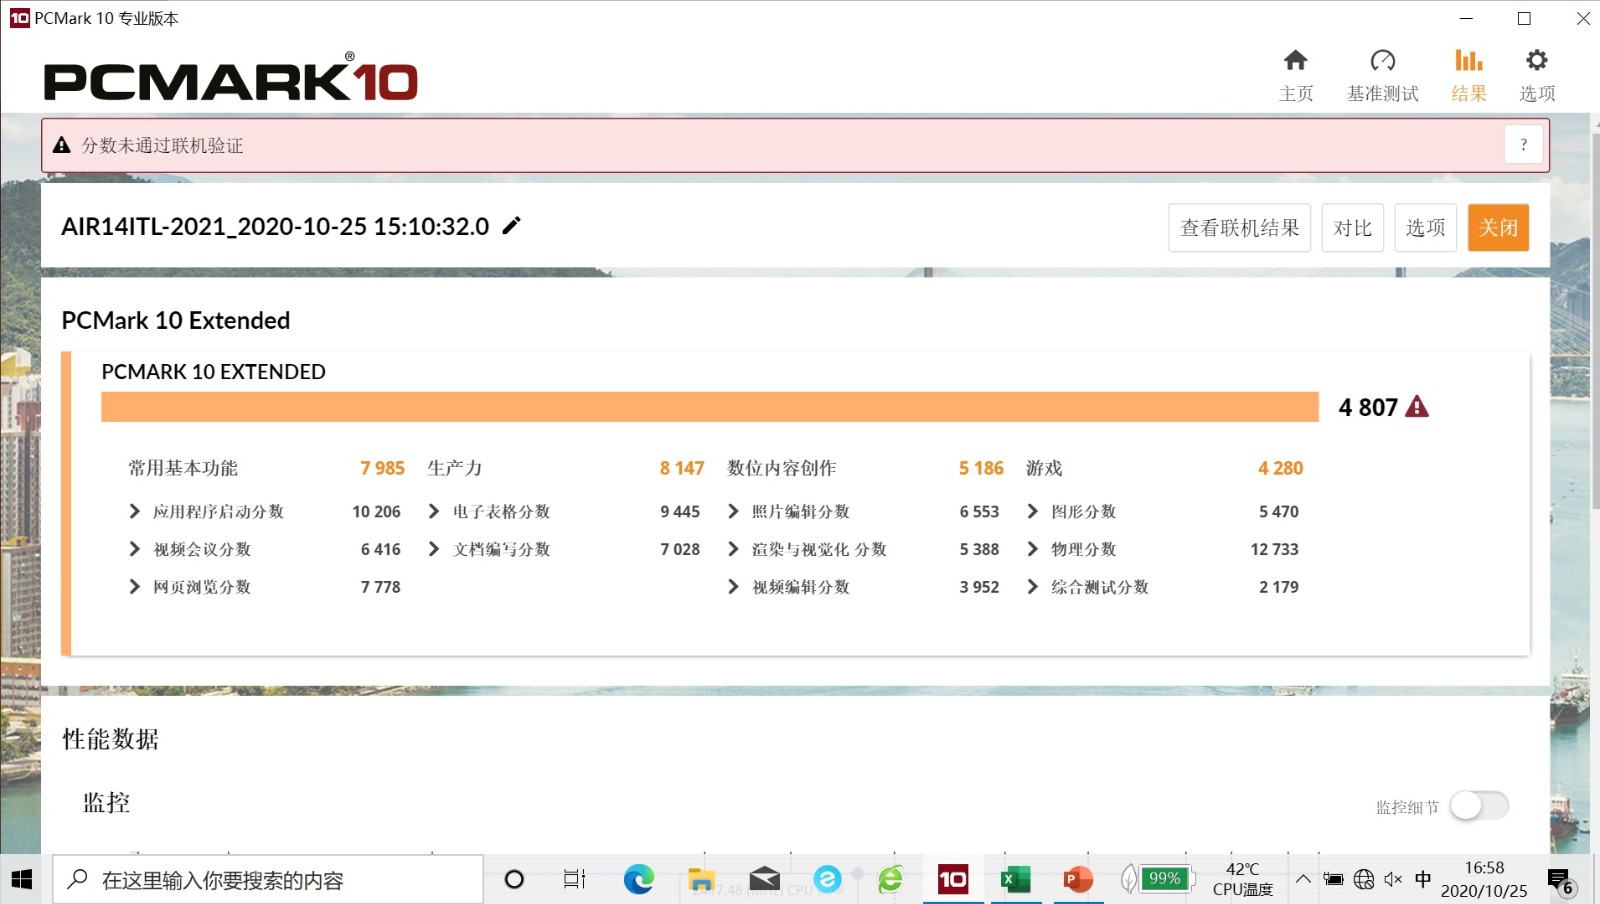
Task: Click the PCMark 10 taskbar icon
Action: 953,880
